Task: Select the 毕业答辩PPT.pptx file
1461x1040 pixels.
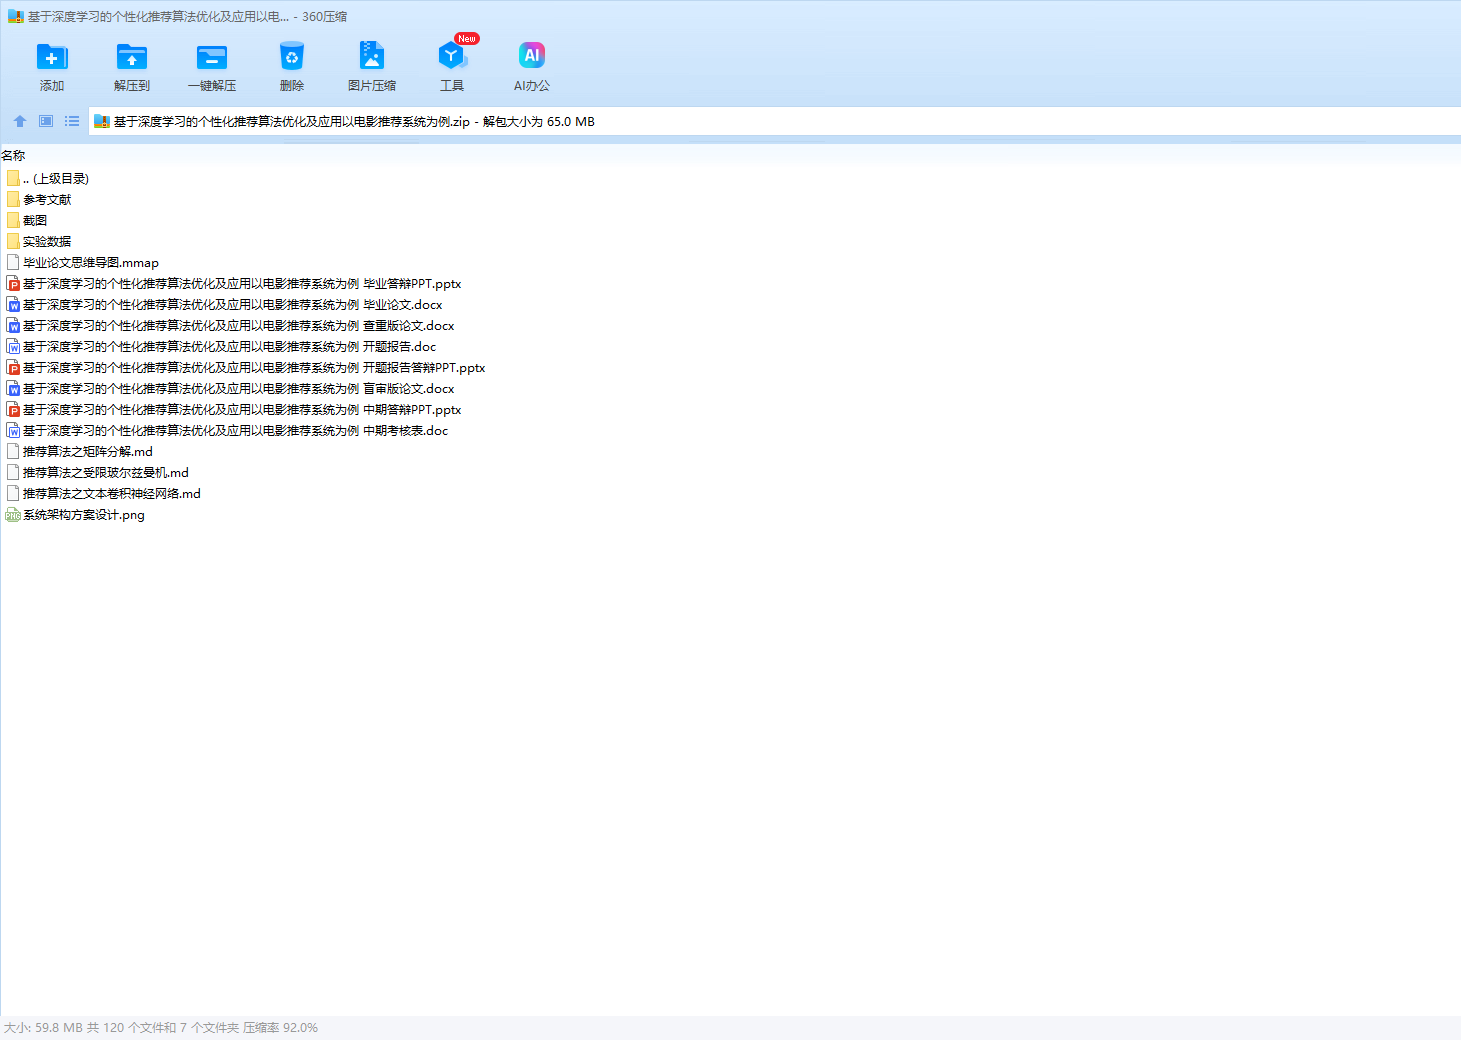Action: coord(241,284)
